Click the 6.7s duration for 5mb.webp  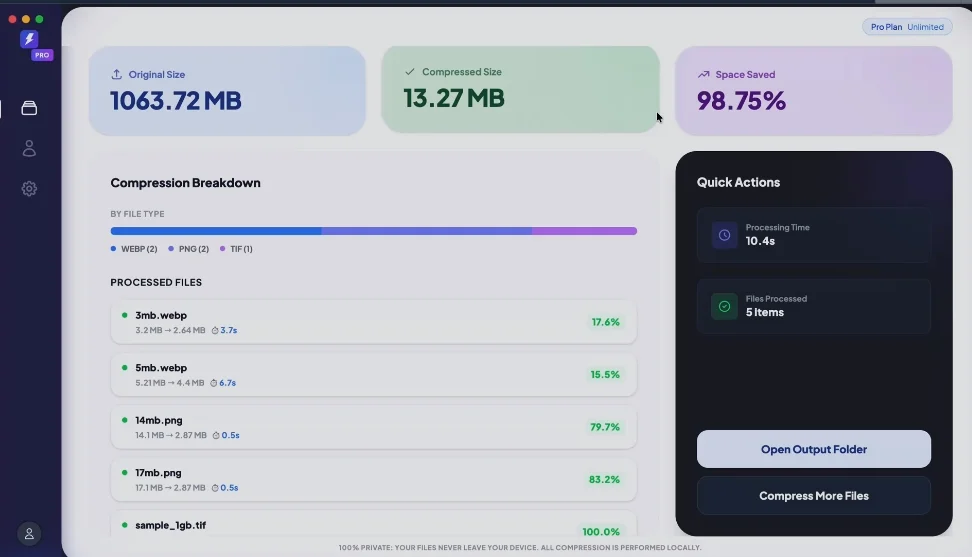pyautogui.click(x=228, y=383)
